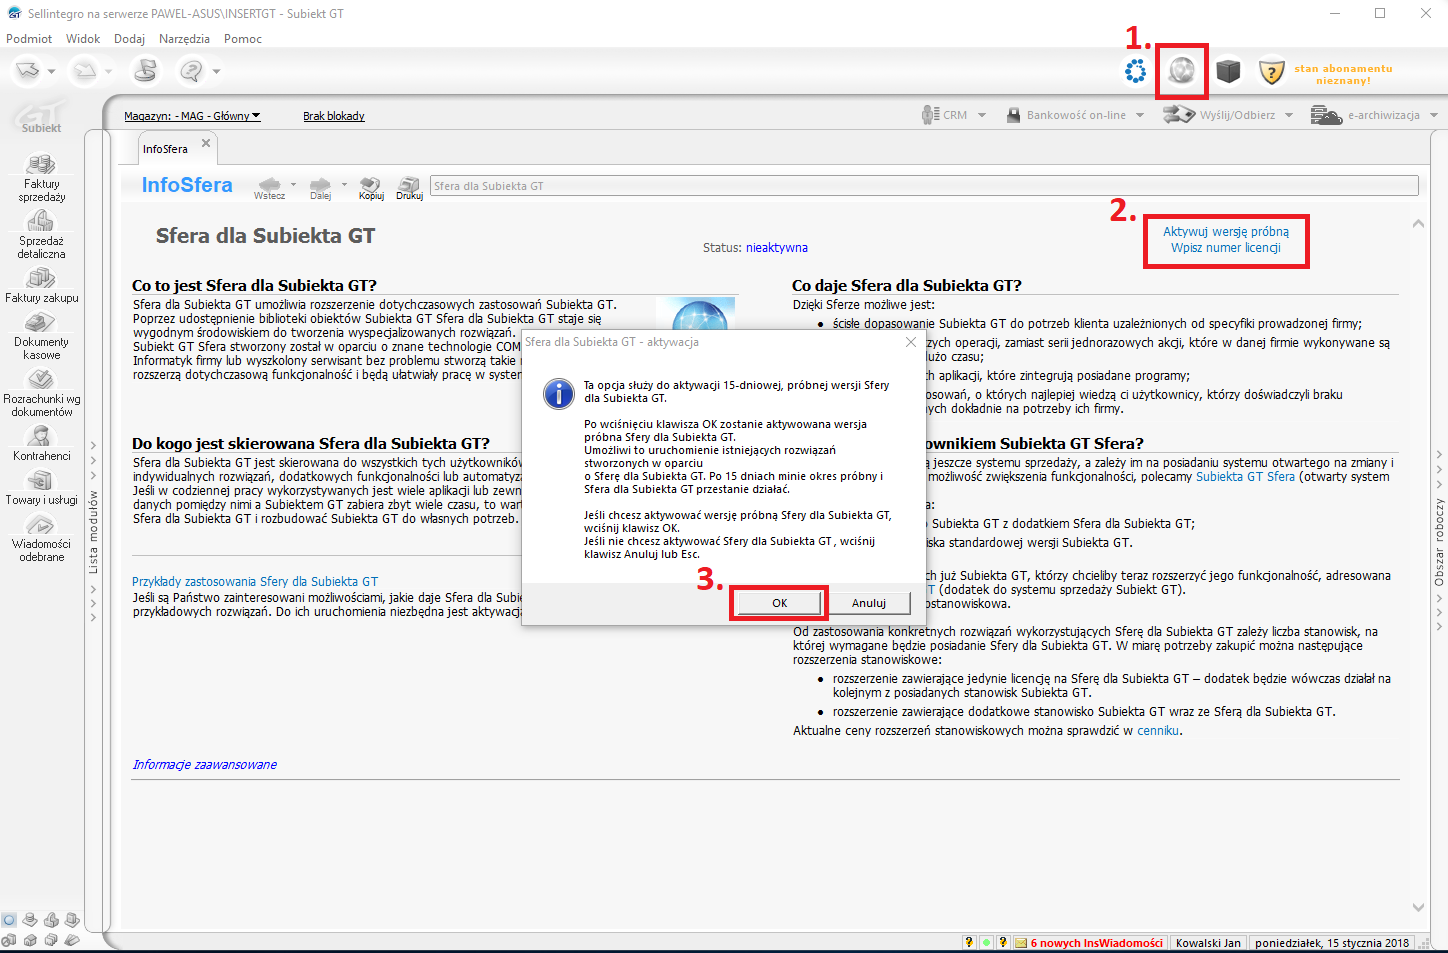This screenshot has width=1448, height=953.
Task: Click the Drukuj printer icon
Action: pos(409,184)
